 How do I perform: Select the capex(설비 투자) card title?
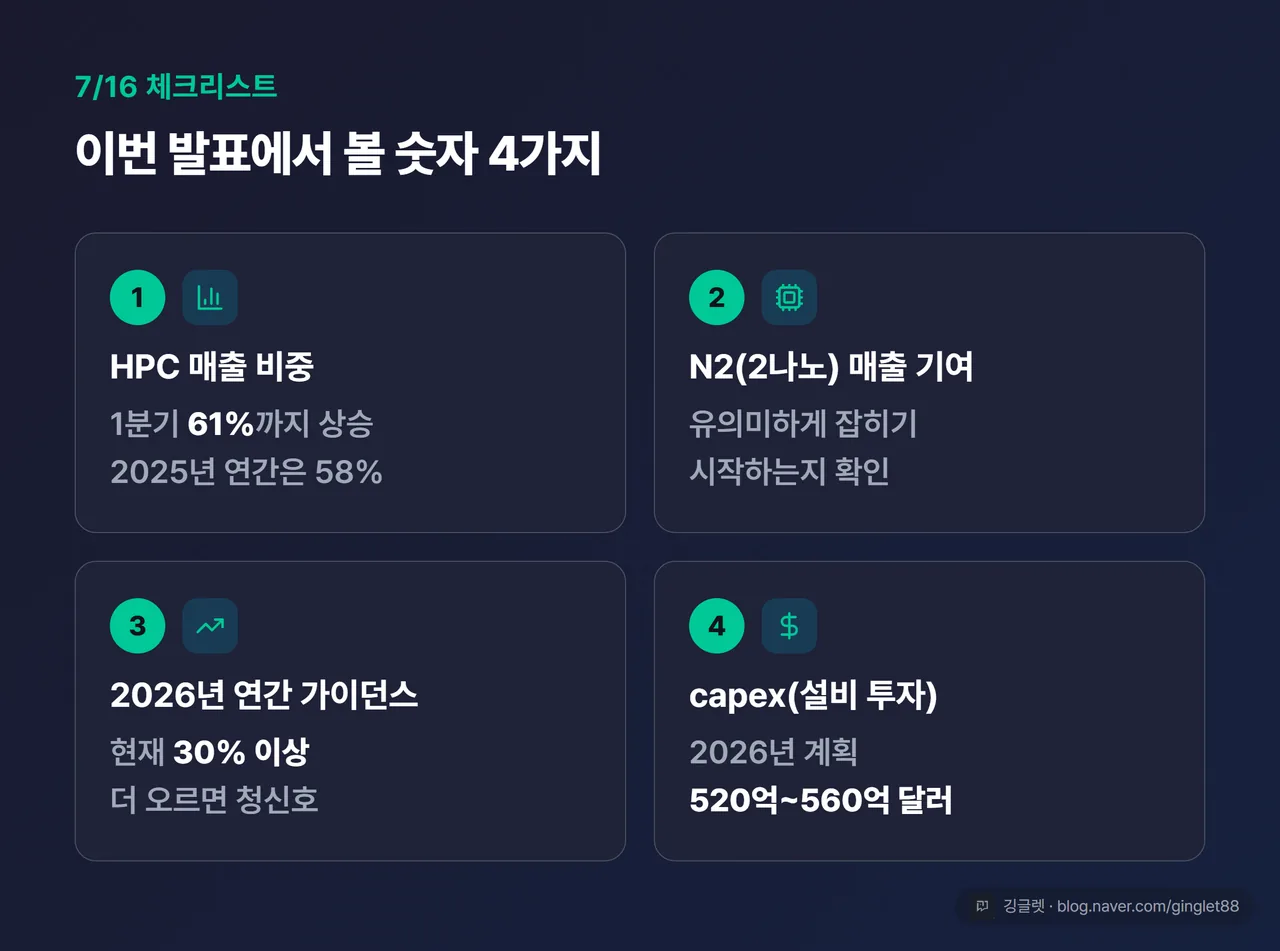(813, 696)
